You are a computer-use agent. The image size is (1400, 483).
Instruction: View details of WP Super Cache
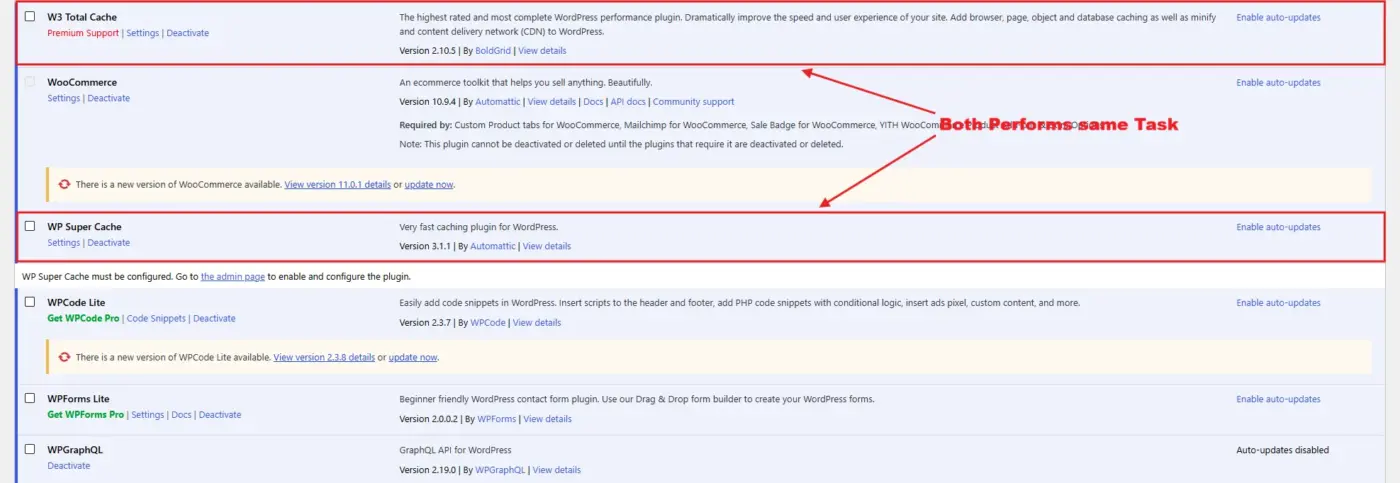coord(547,246)
